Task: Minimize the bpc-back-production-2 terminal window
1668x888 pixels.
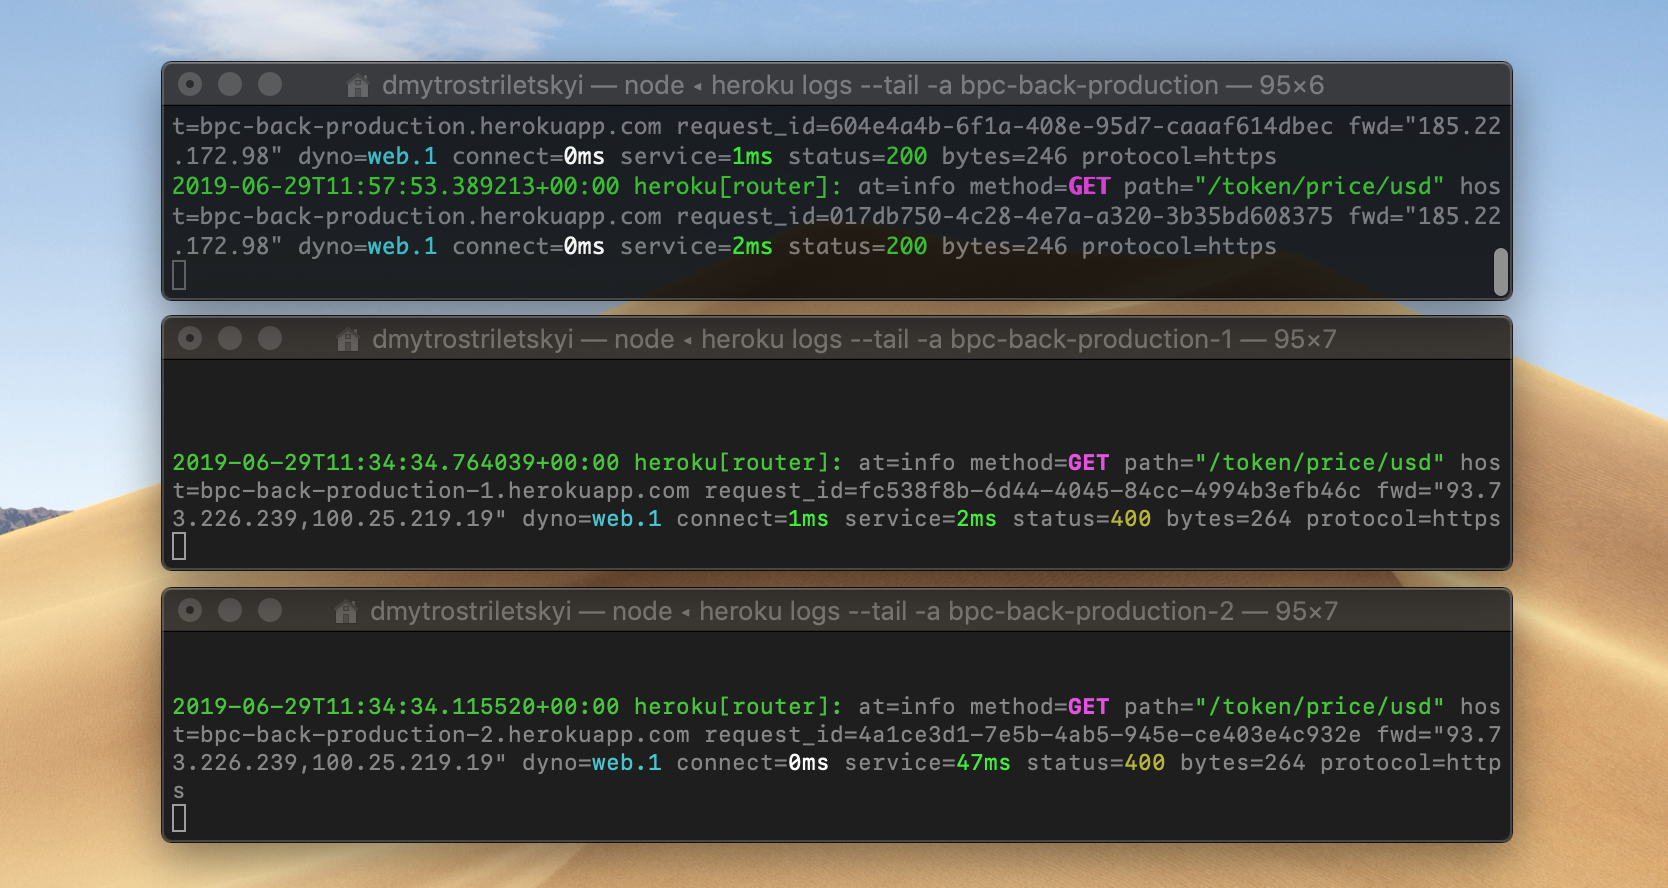Action: [x=230, y=611]
